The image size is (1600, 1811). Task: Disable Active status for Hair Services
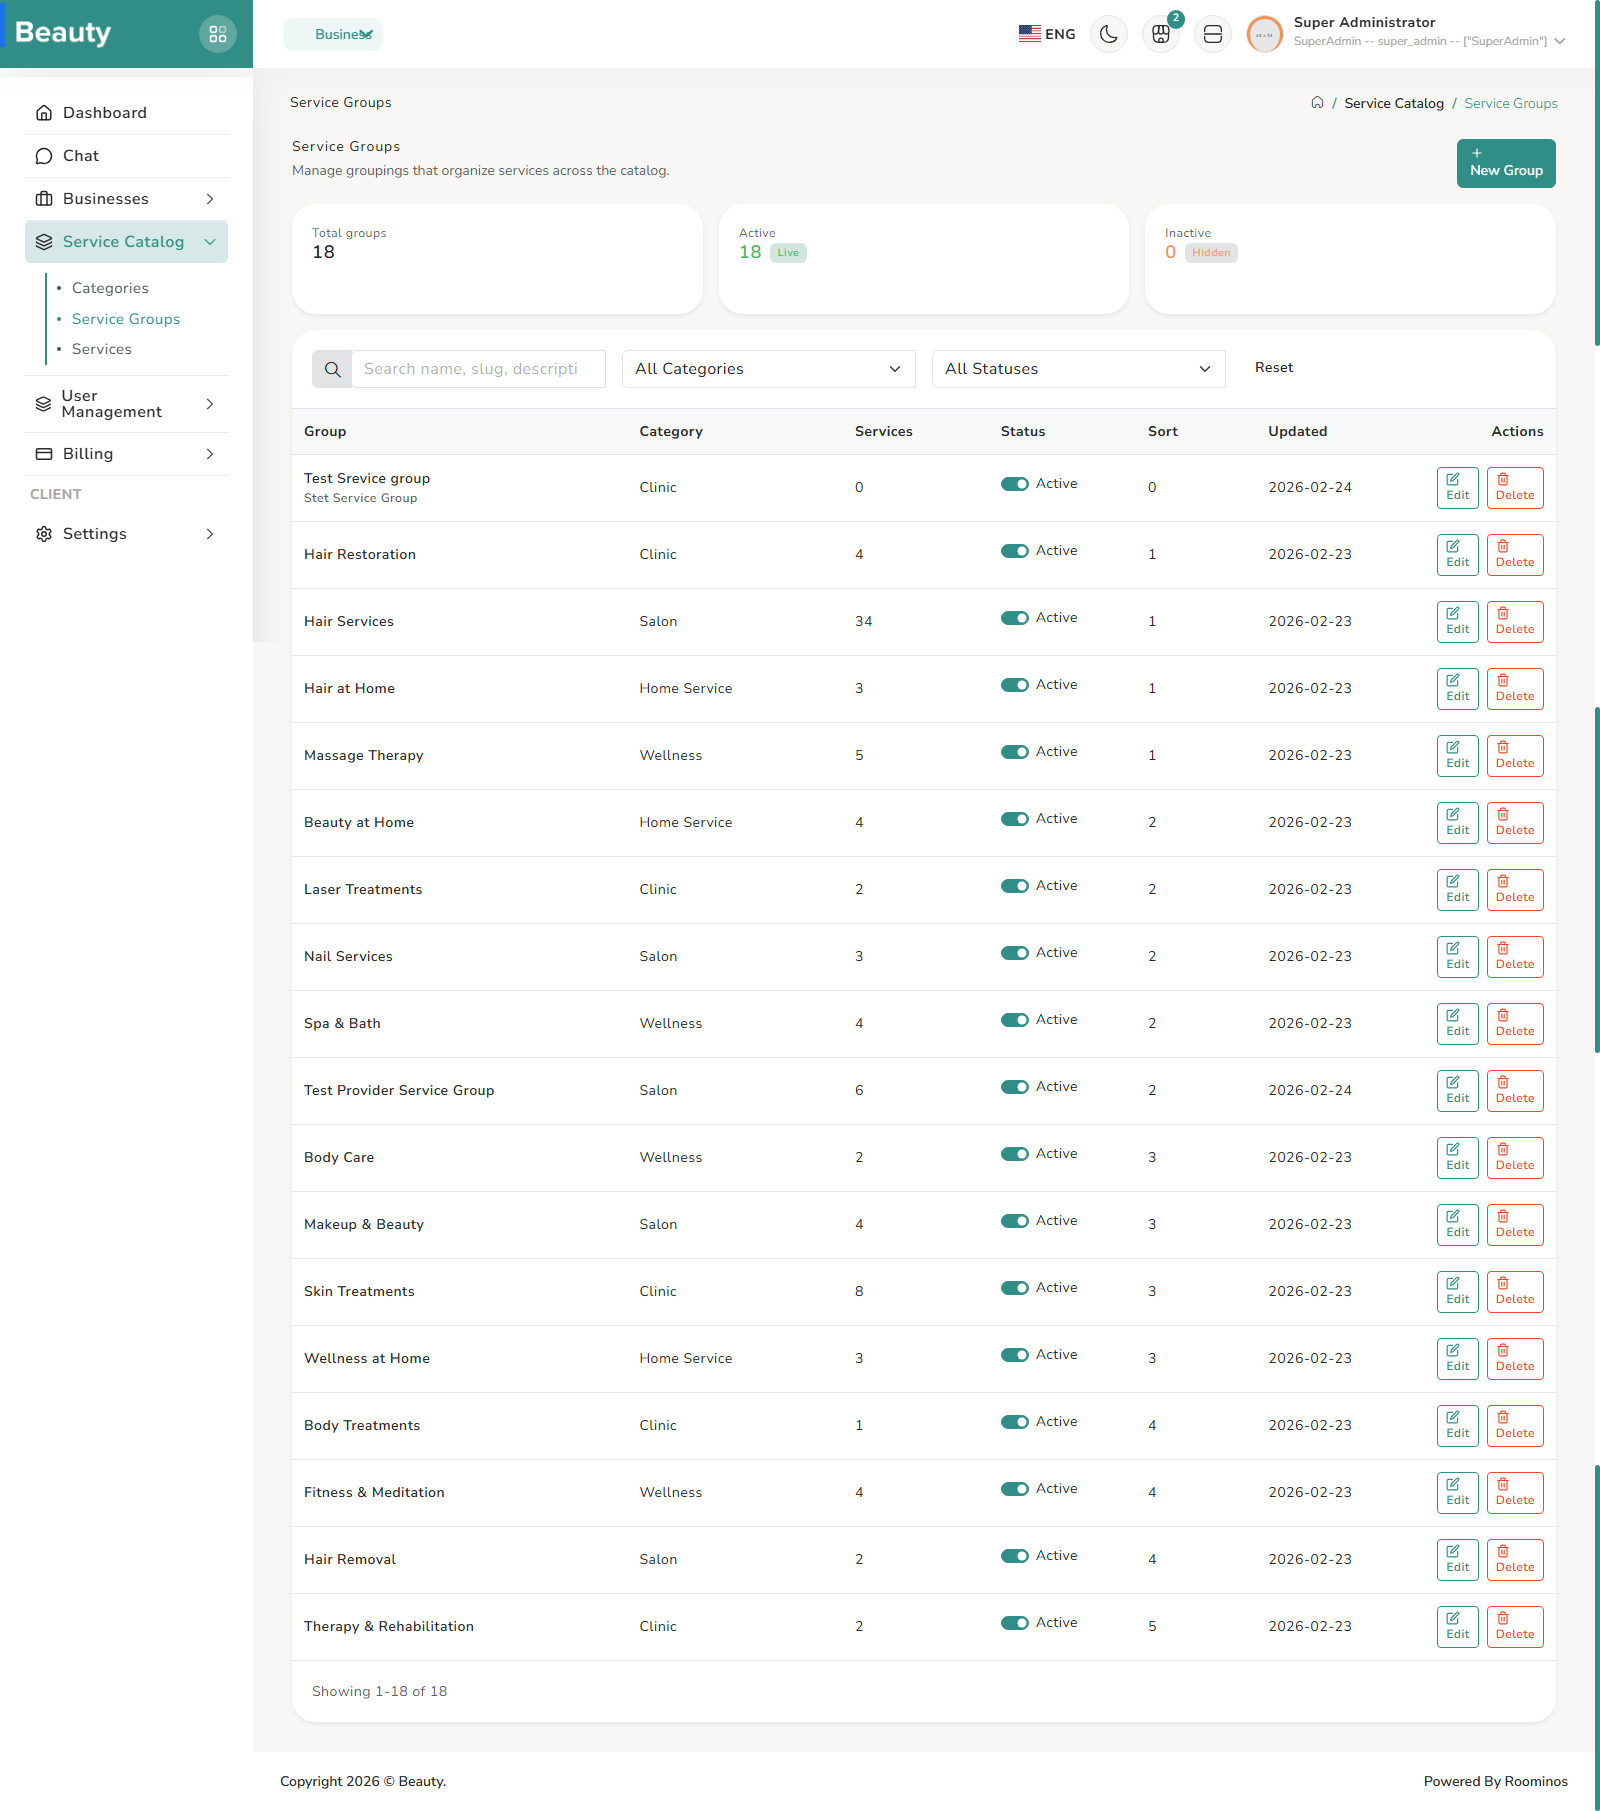pos(1016,618)
